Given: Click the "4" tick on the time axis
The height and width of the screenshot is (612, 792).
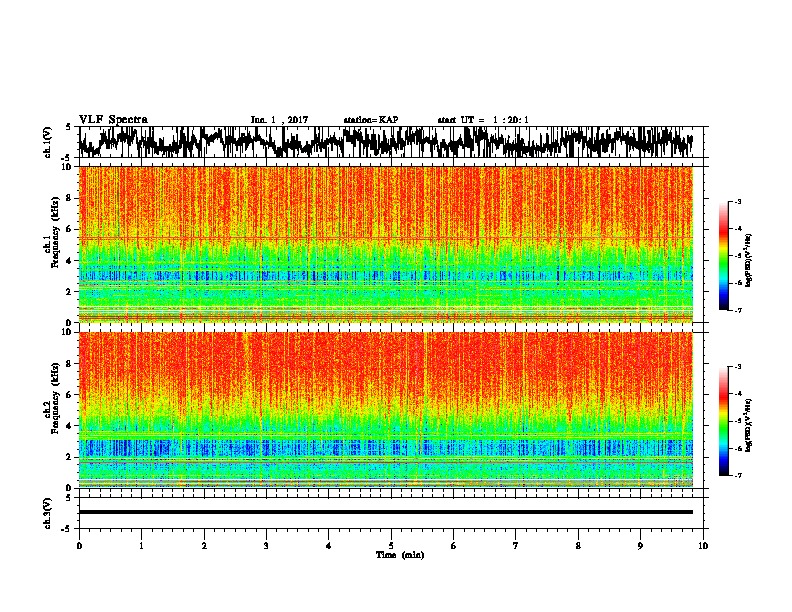Looking at the screenshot, I should (328, 546).
